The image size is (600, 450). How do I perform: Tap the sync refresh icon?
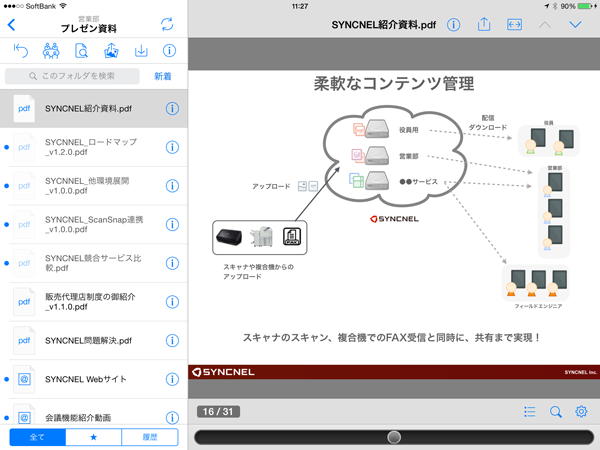[x=167, y=24]
